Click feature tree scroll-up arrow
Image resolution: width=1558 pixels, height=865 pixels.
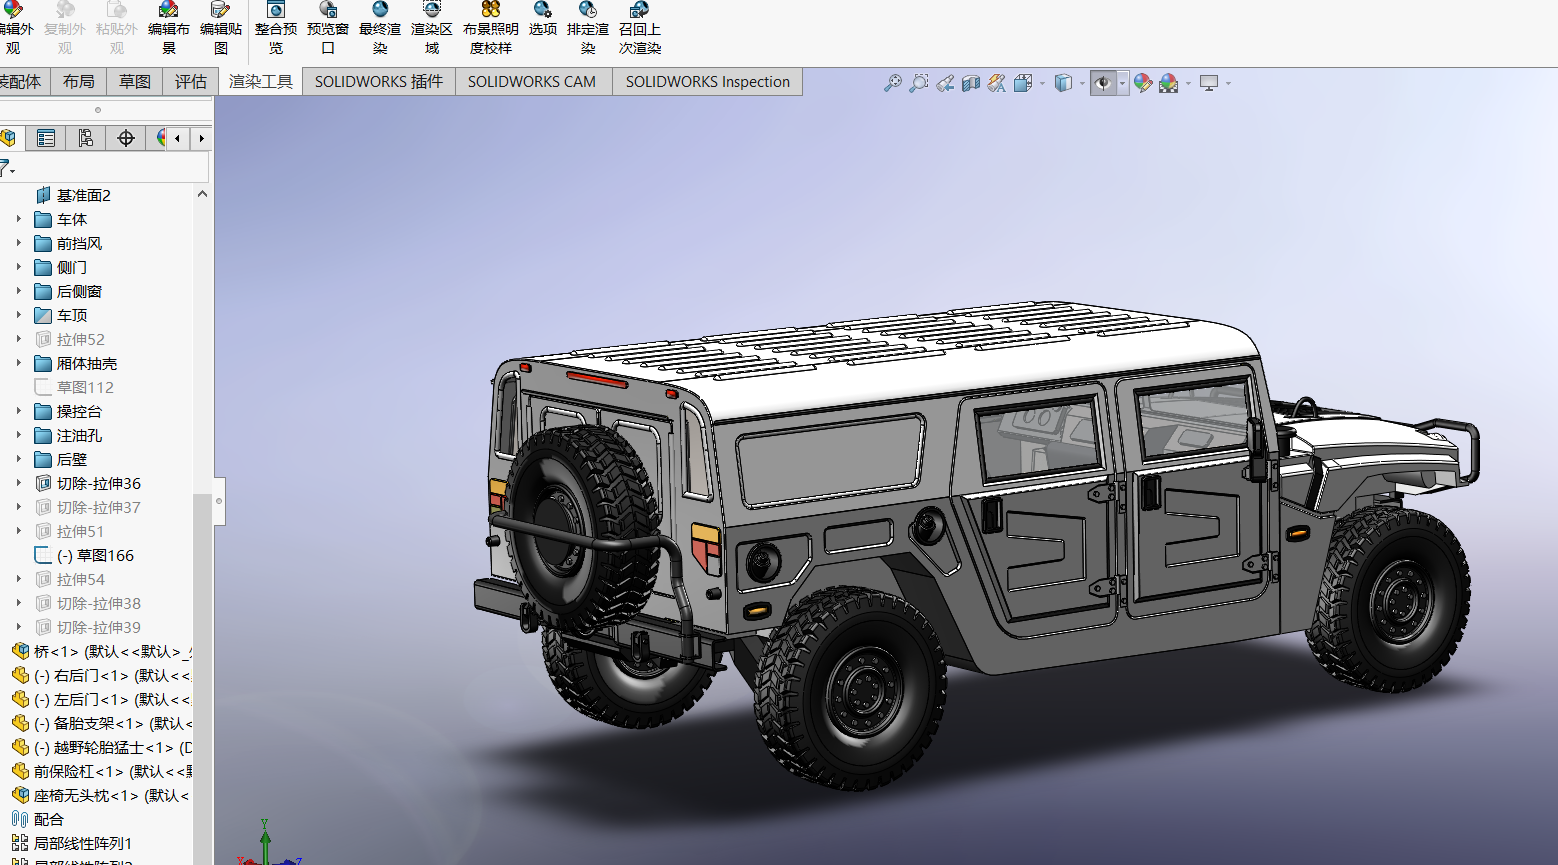[202, 194]
